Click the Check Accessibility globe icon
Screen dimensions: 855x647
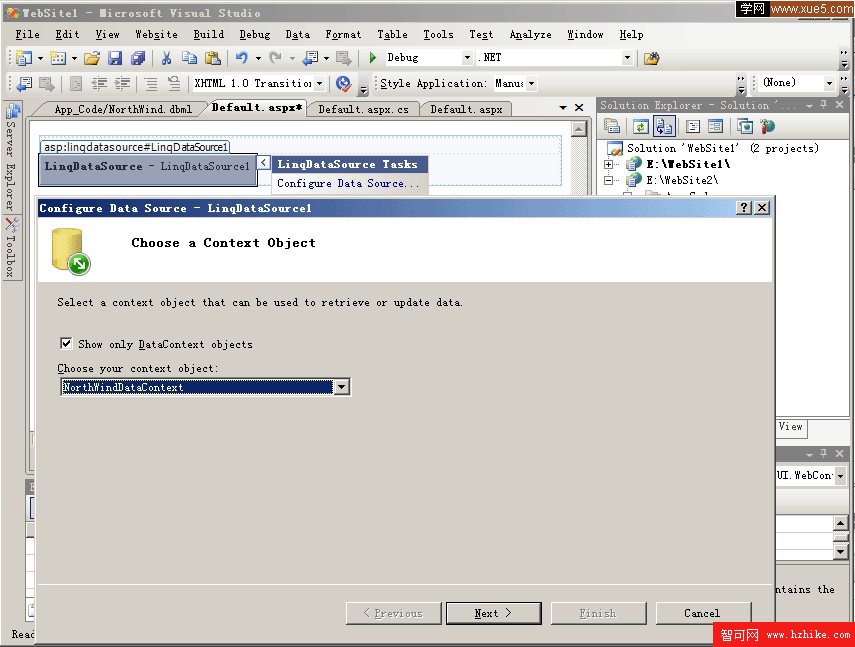tap(343, 83)
